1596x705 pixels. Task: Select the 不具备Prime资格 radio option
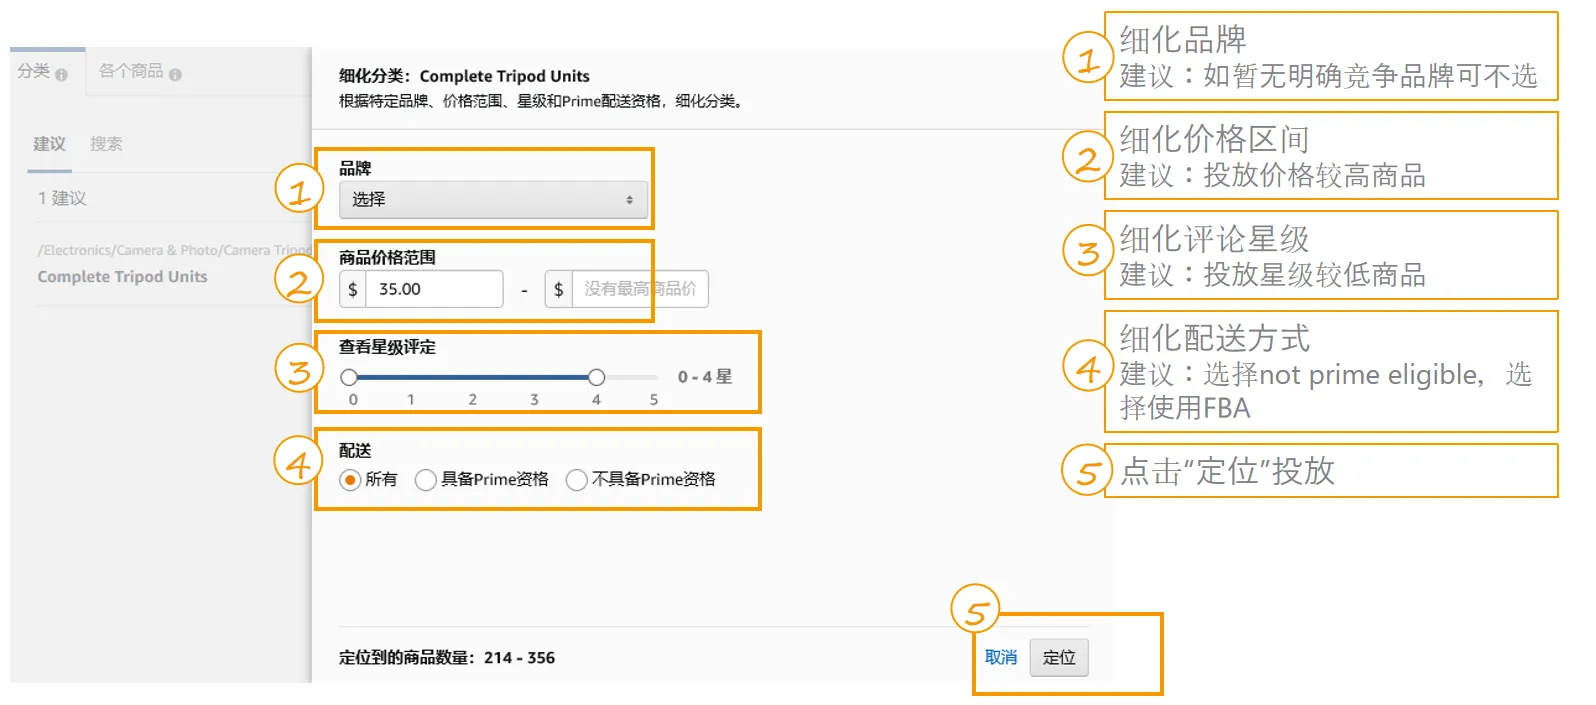click(x=576, y=480)
